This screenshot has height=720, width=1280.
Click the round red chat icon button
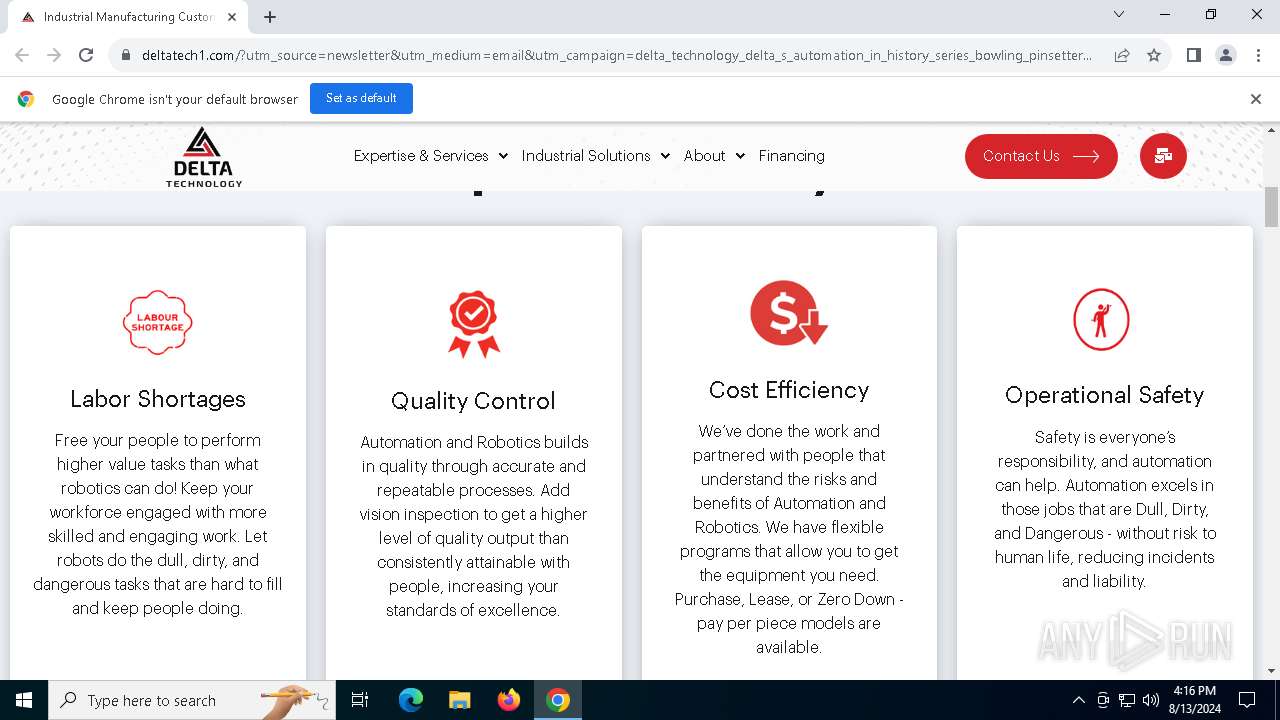[x=1163, y=156]
